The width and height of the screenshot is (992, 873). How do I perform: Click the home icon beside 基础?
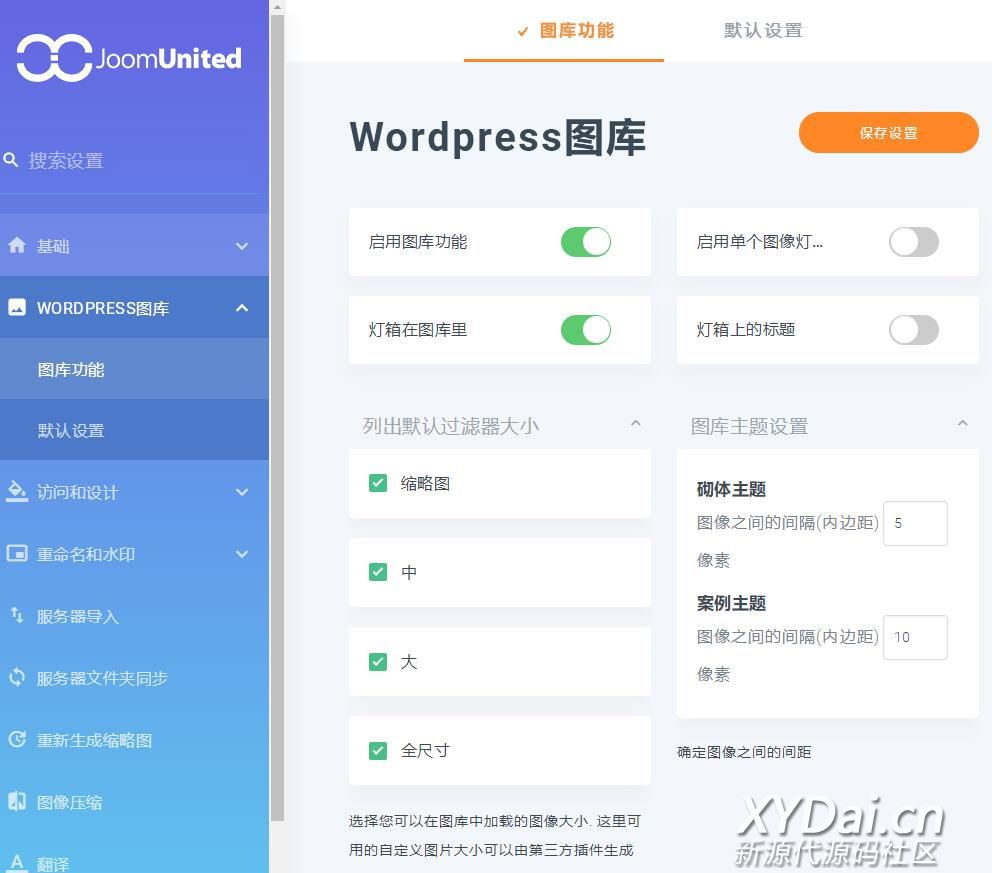pyautogui.click(x=17, y=245)
